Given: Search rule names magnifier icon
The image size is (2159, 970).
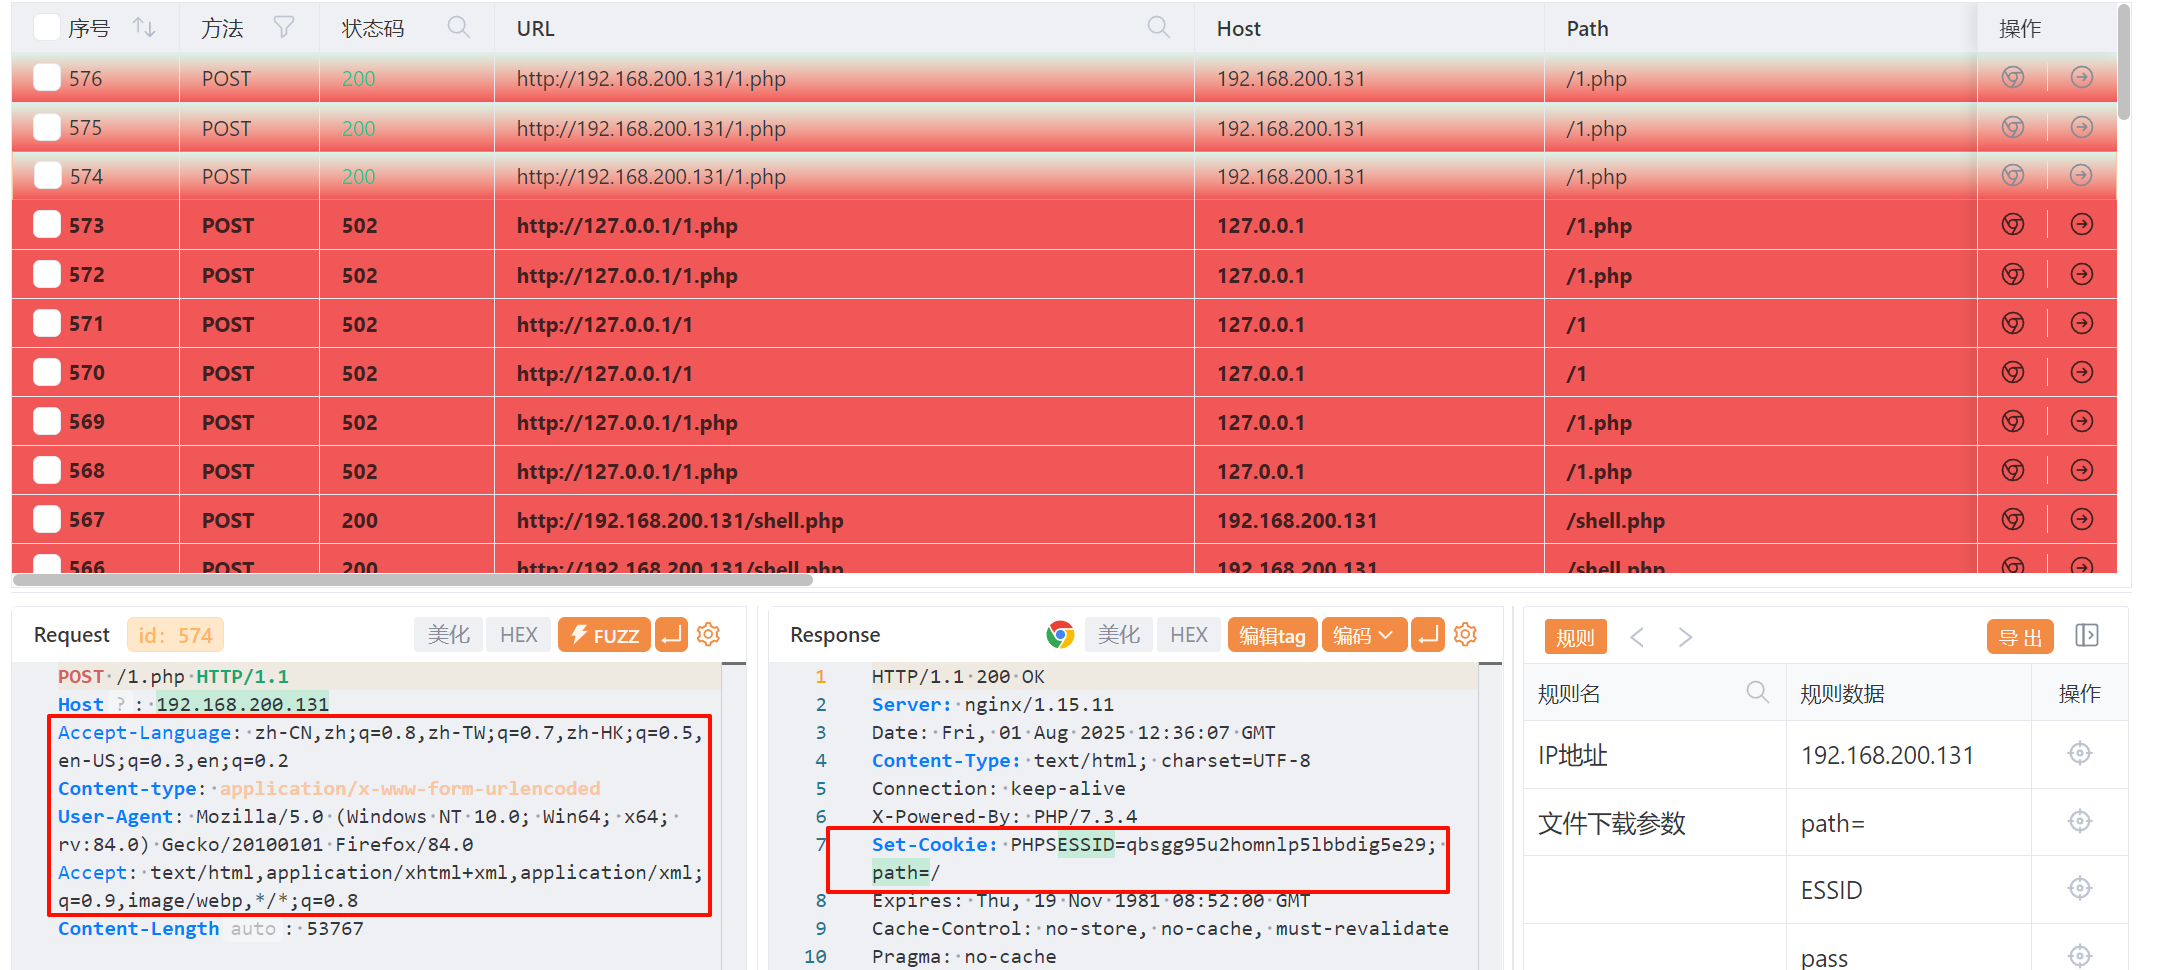Looking at the screenshot, I should pyautogui.click(x=1757, y=692).
